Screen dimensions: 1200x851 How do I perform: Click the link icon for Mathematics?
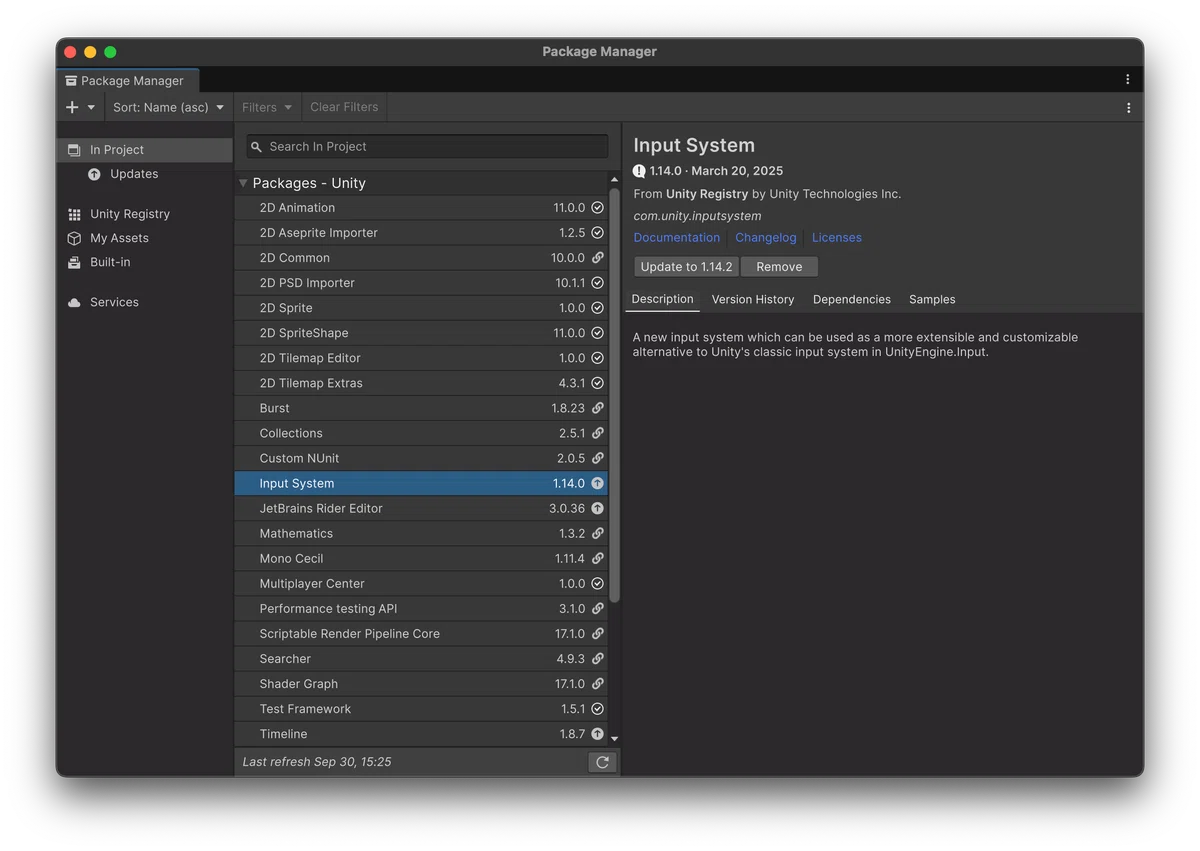click(597, 533)
